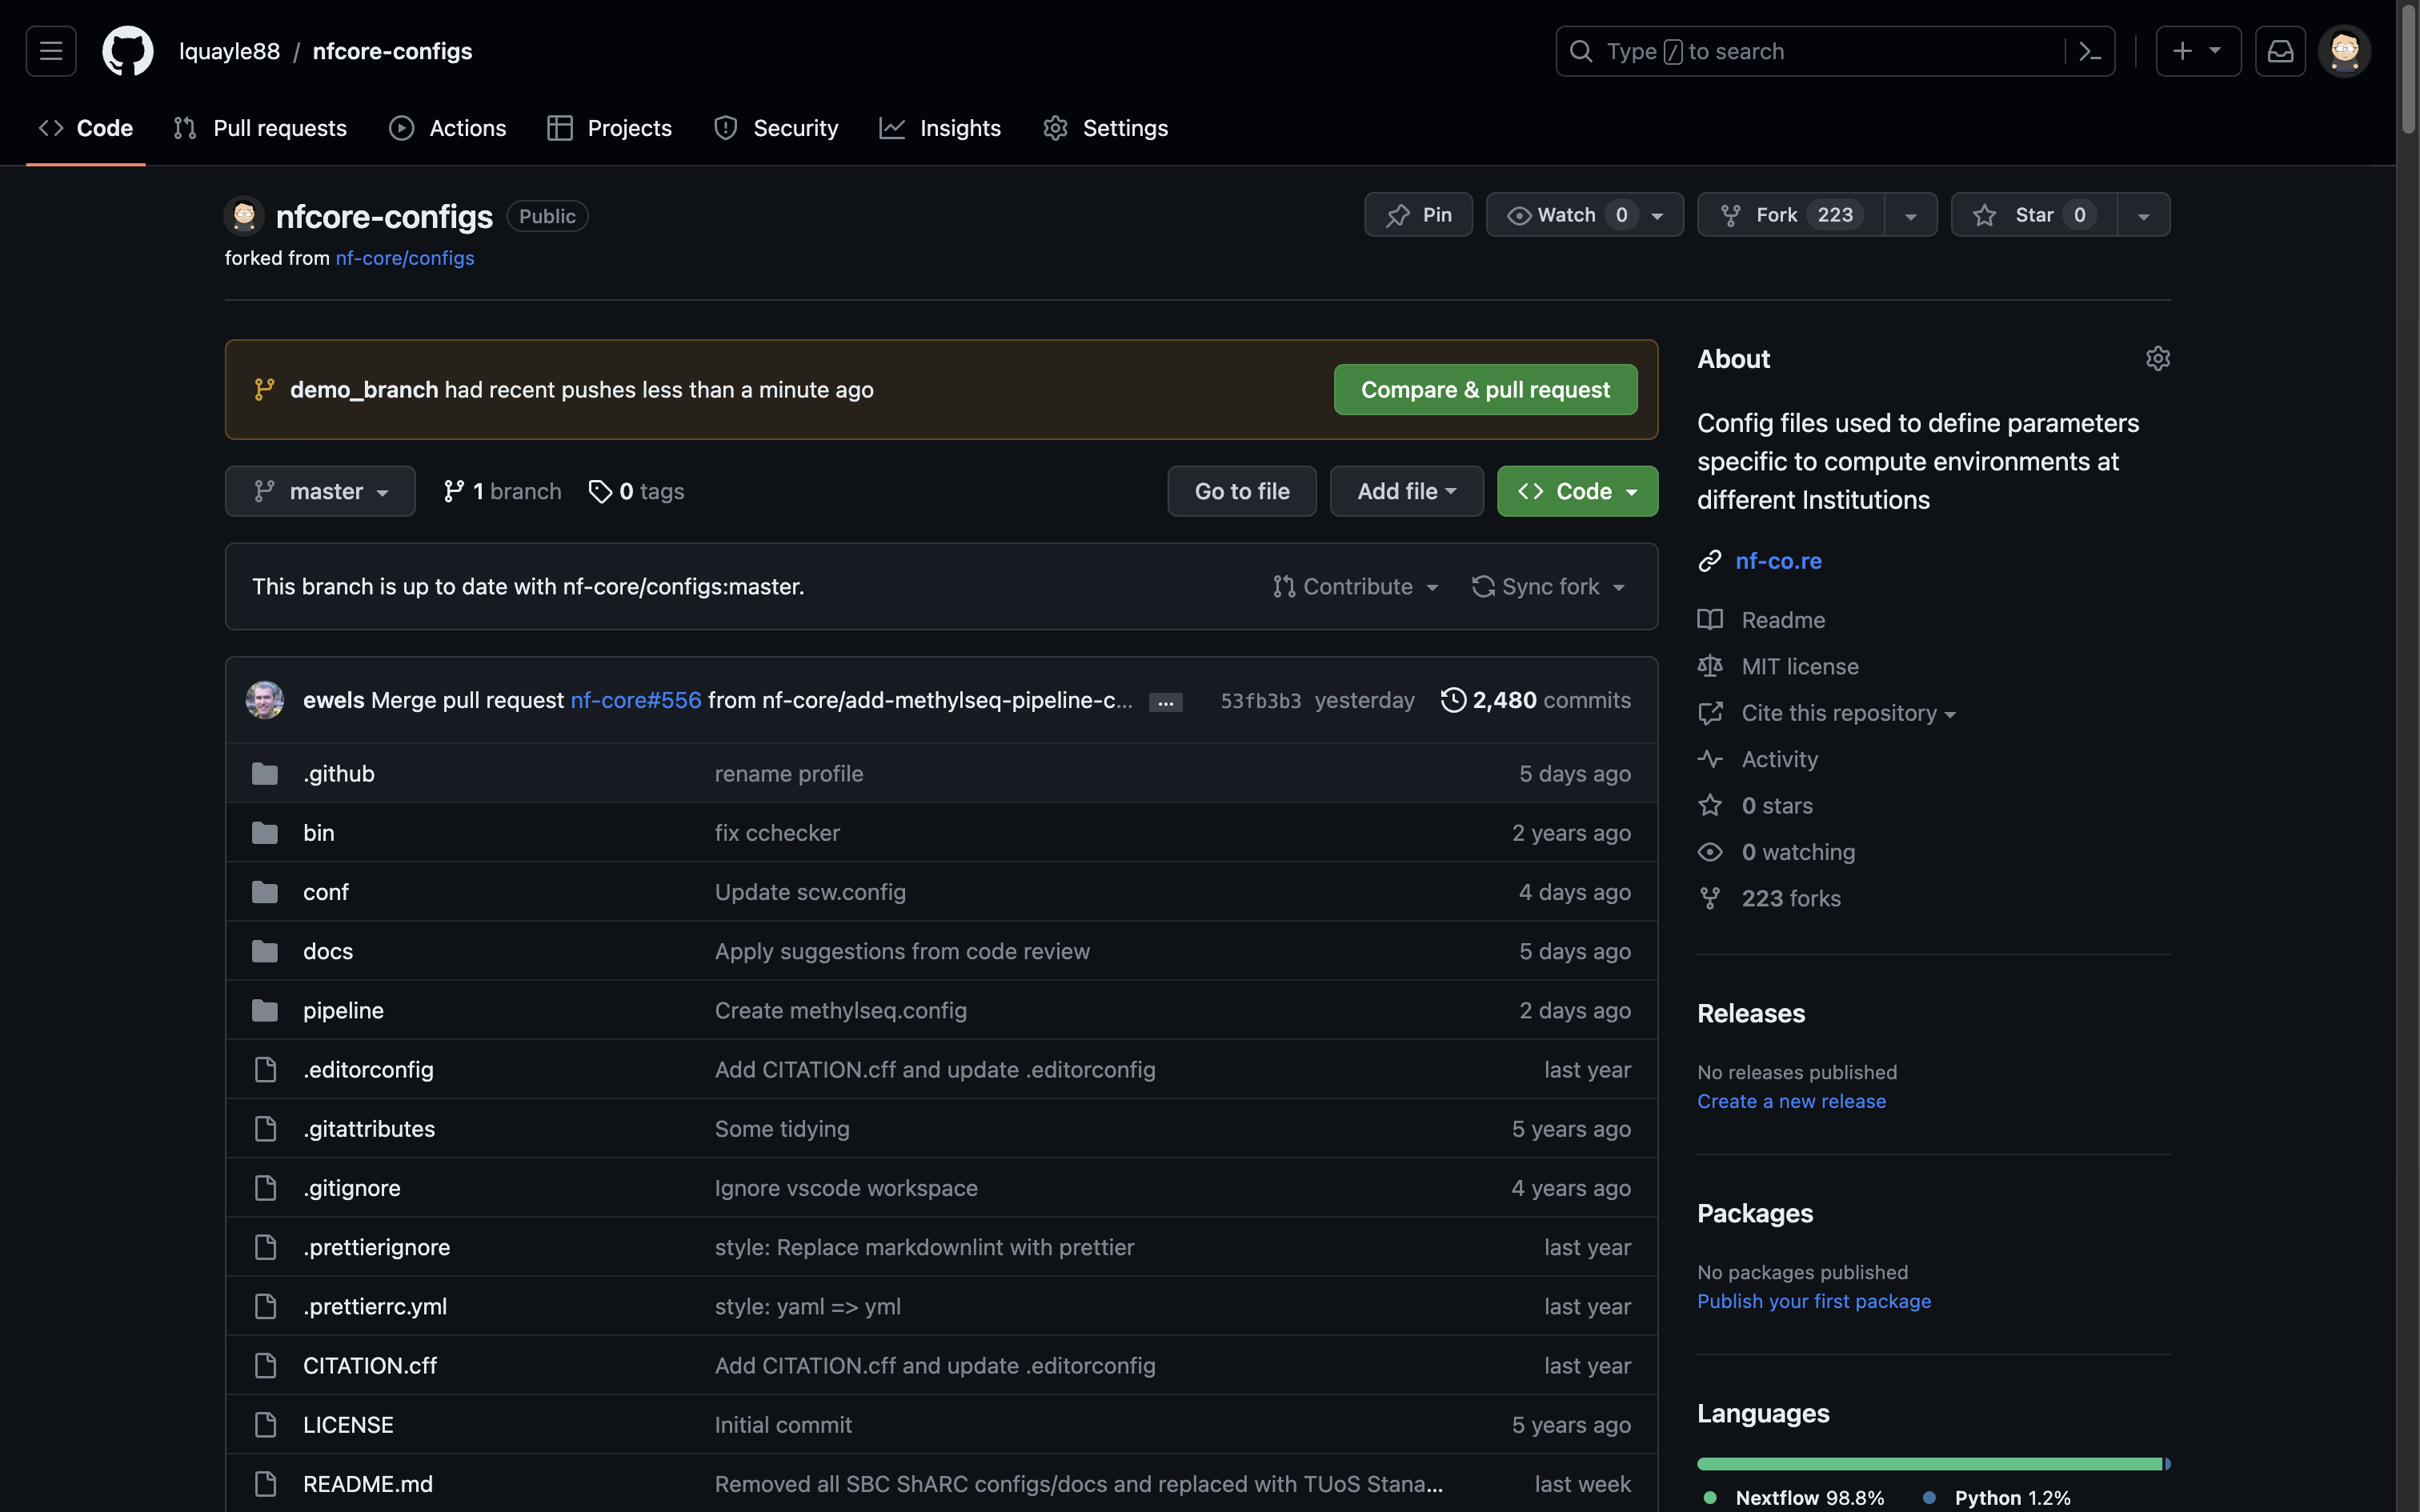This screenshot has height=1512, width=2420.
Task: Click the Nextflow language bar segment
Action: coord(1929,1464)
